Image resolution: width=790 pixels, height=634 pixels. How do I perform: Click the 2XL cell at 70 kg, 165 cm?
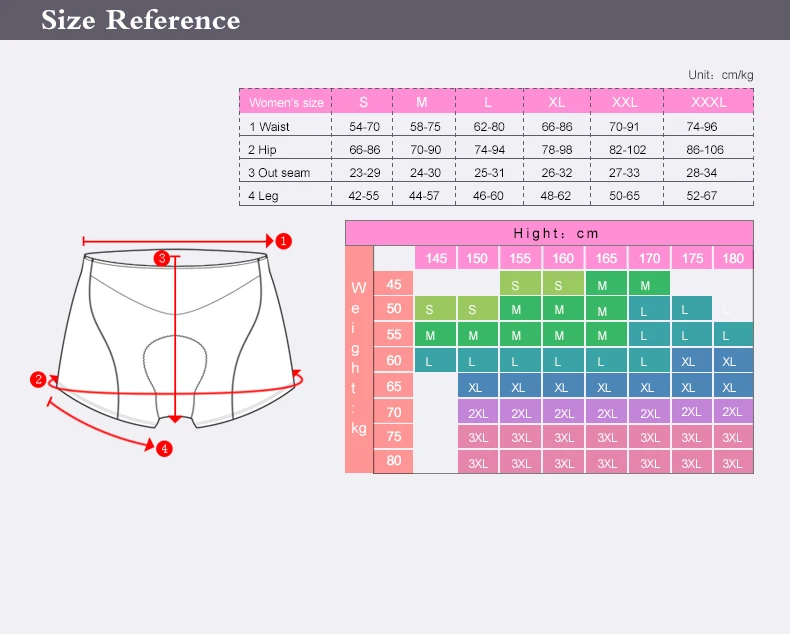[607, 412]
